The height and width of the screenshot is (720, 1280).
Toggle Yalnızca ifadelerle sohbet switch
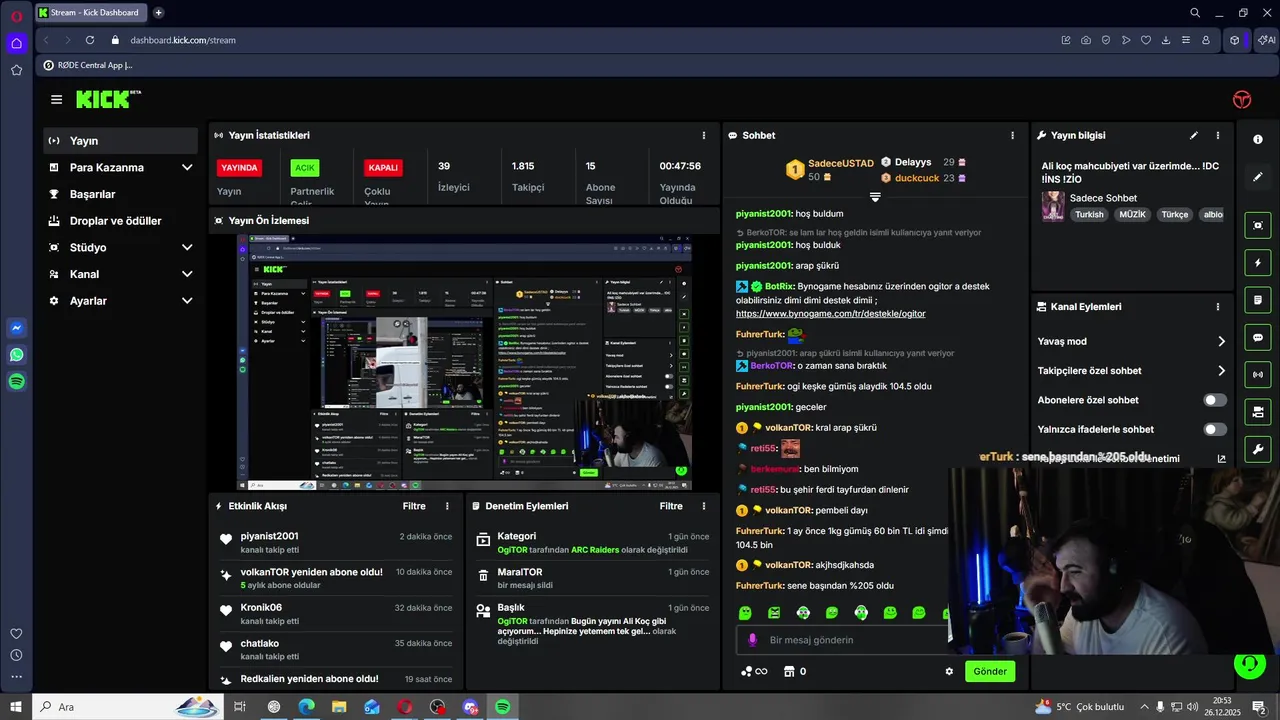pyautogui.click(x=1214, y=429)
